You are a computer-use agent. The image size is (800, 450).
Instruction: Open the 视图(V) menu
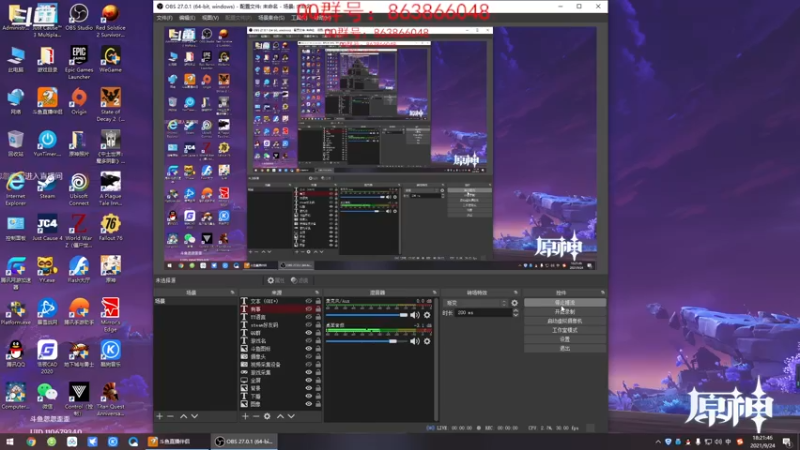tap(210, 18)
